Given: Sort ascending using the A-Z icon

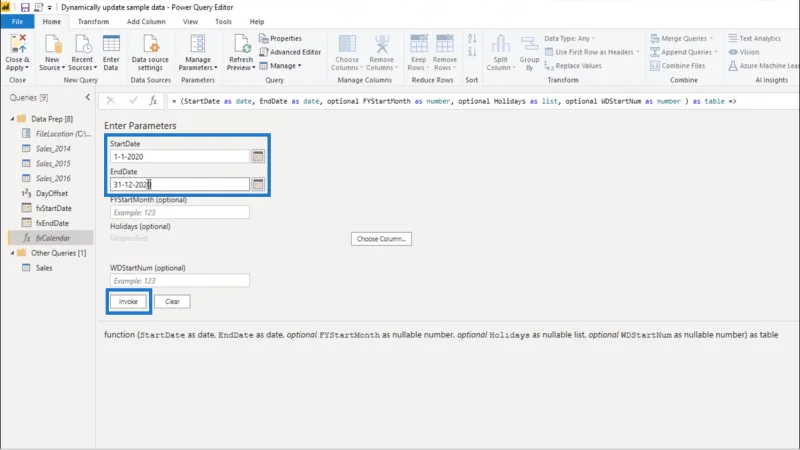Looking at the screenshot, I should (x=472, y=38).
